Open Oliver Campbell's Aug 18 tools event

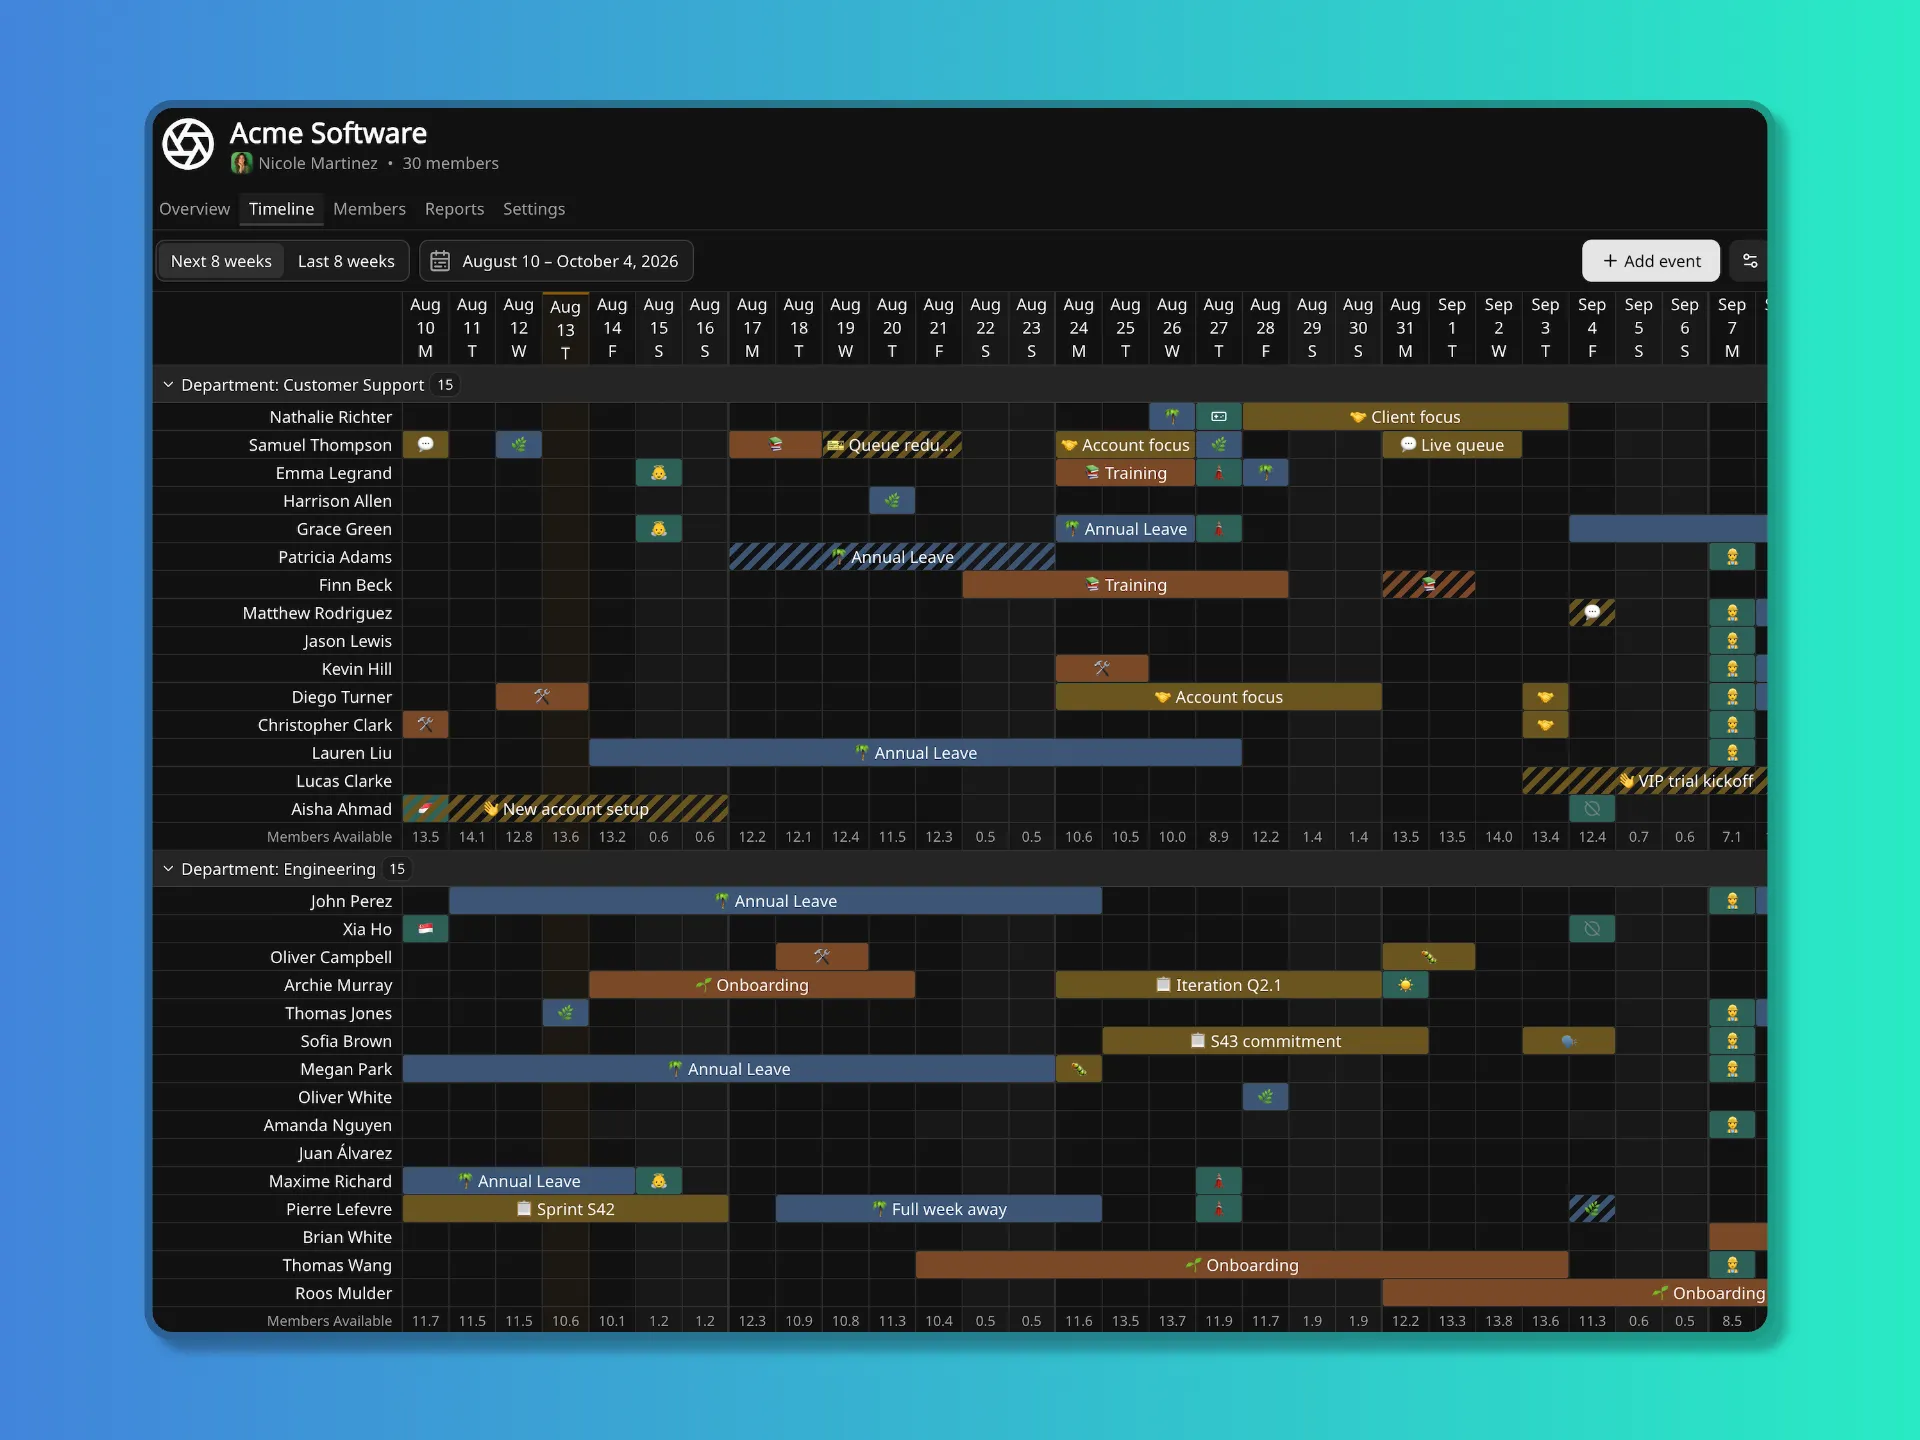(822, 957)
